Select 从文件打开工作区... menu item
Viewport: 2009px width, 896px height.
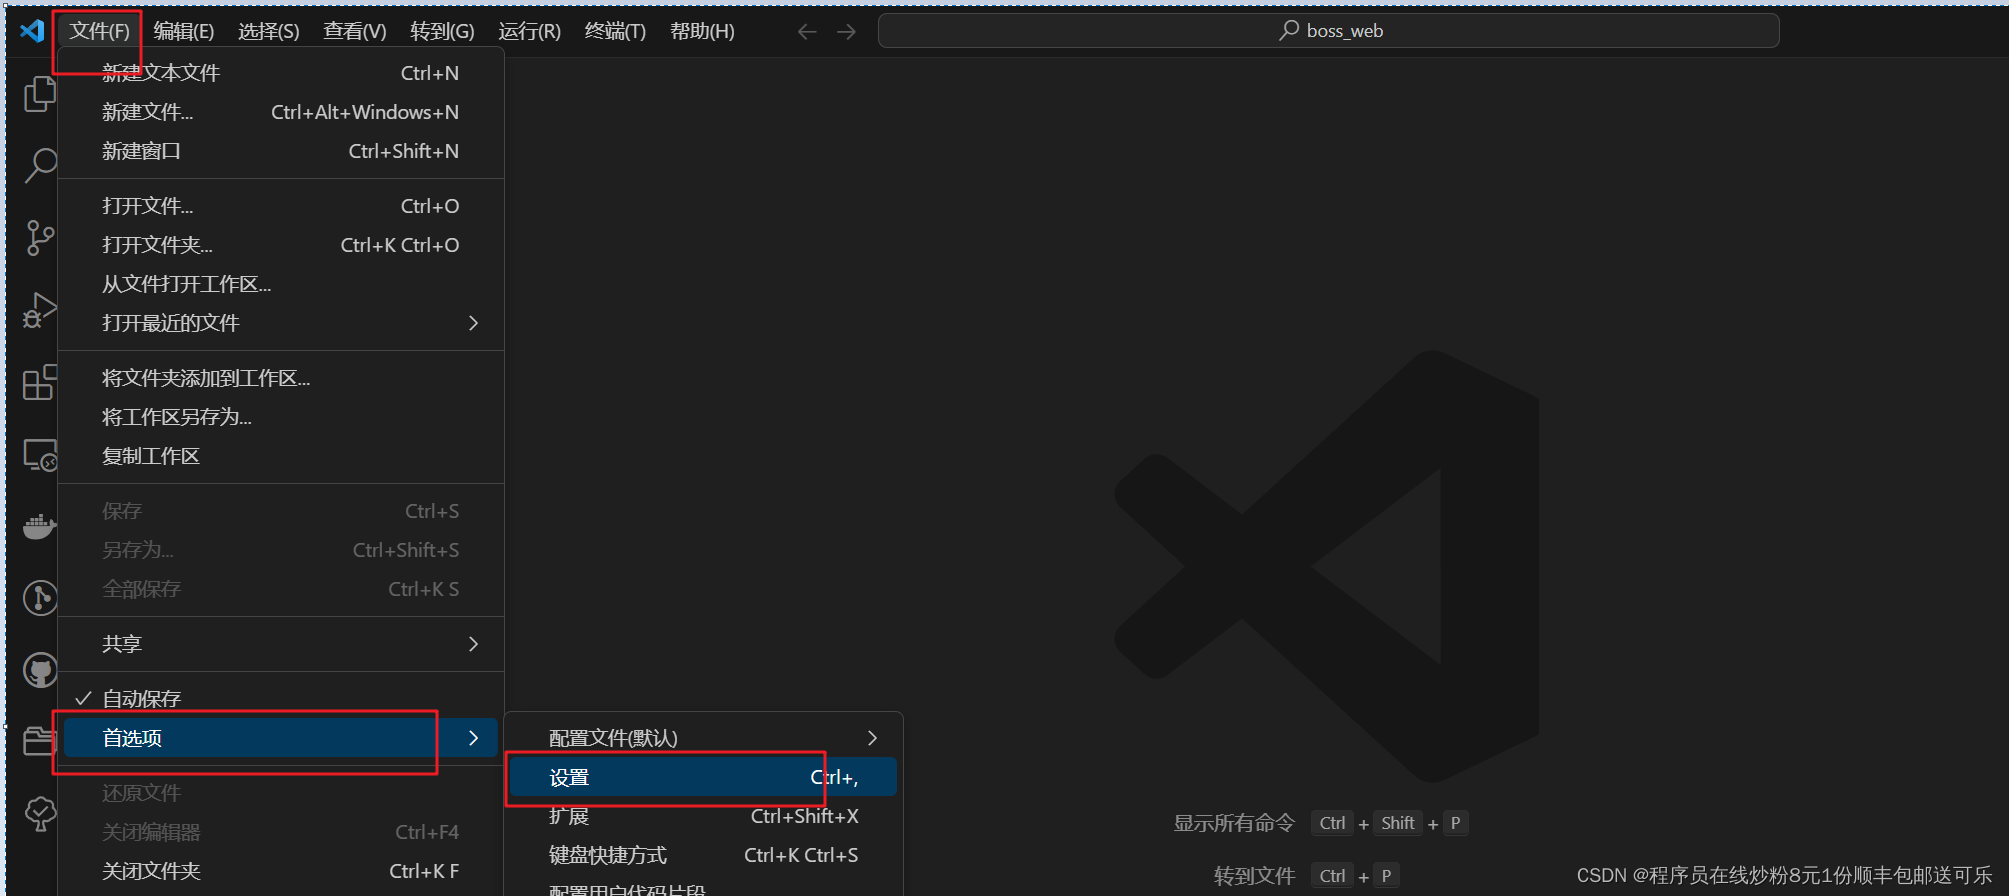click(x=281, y=284)
